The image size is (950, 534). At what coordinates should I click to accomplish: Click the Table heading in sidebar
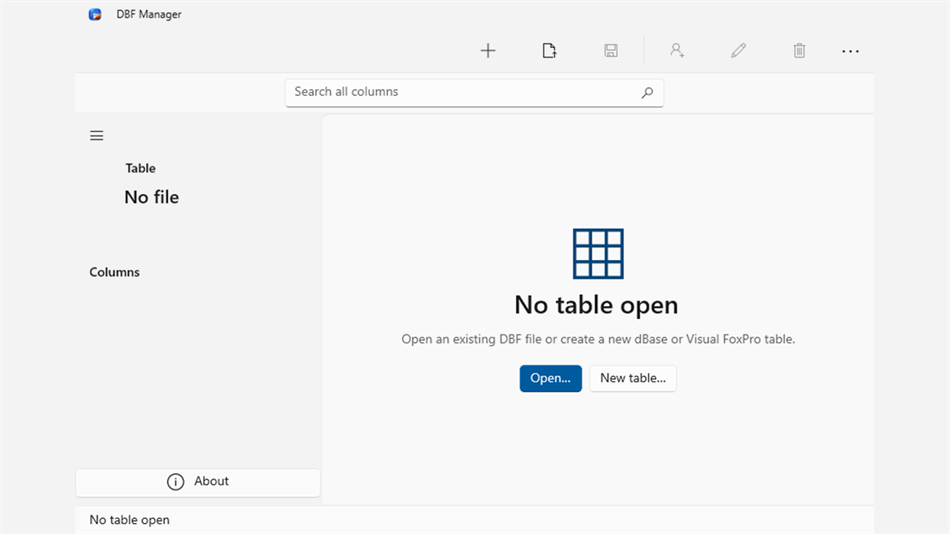[x=141, y=169]
